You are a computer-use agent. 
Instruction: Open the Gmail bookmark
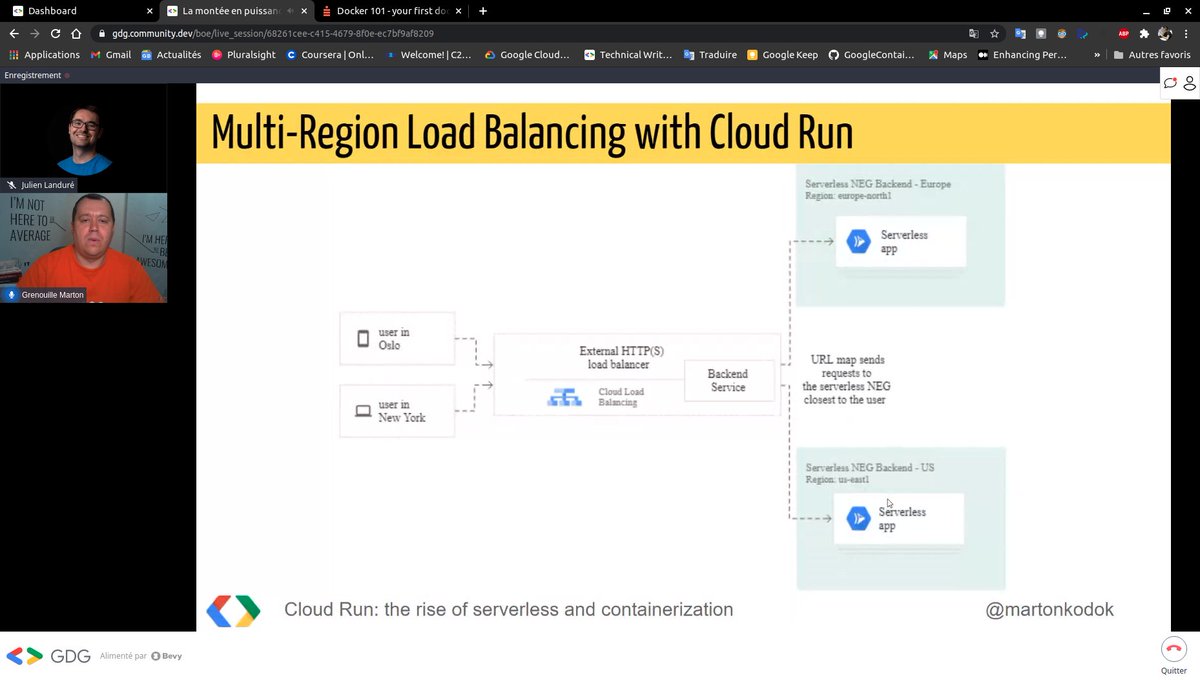[111, 55]
